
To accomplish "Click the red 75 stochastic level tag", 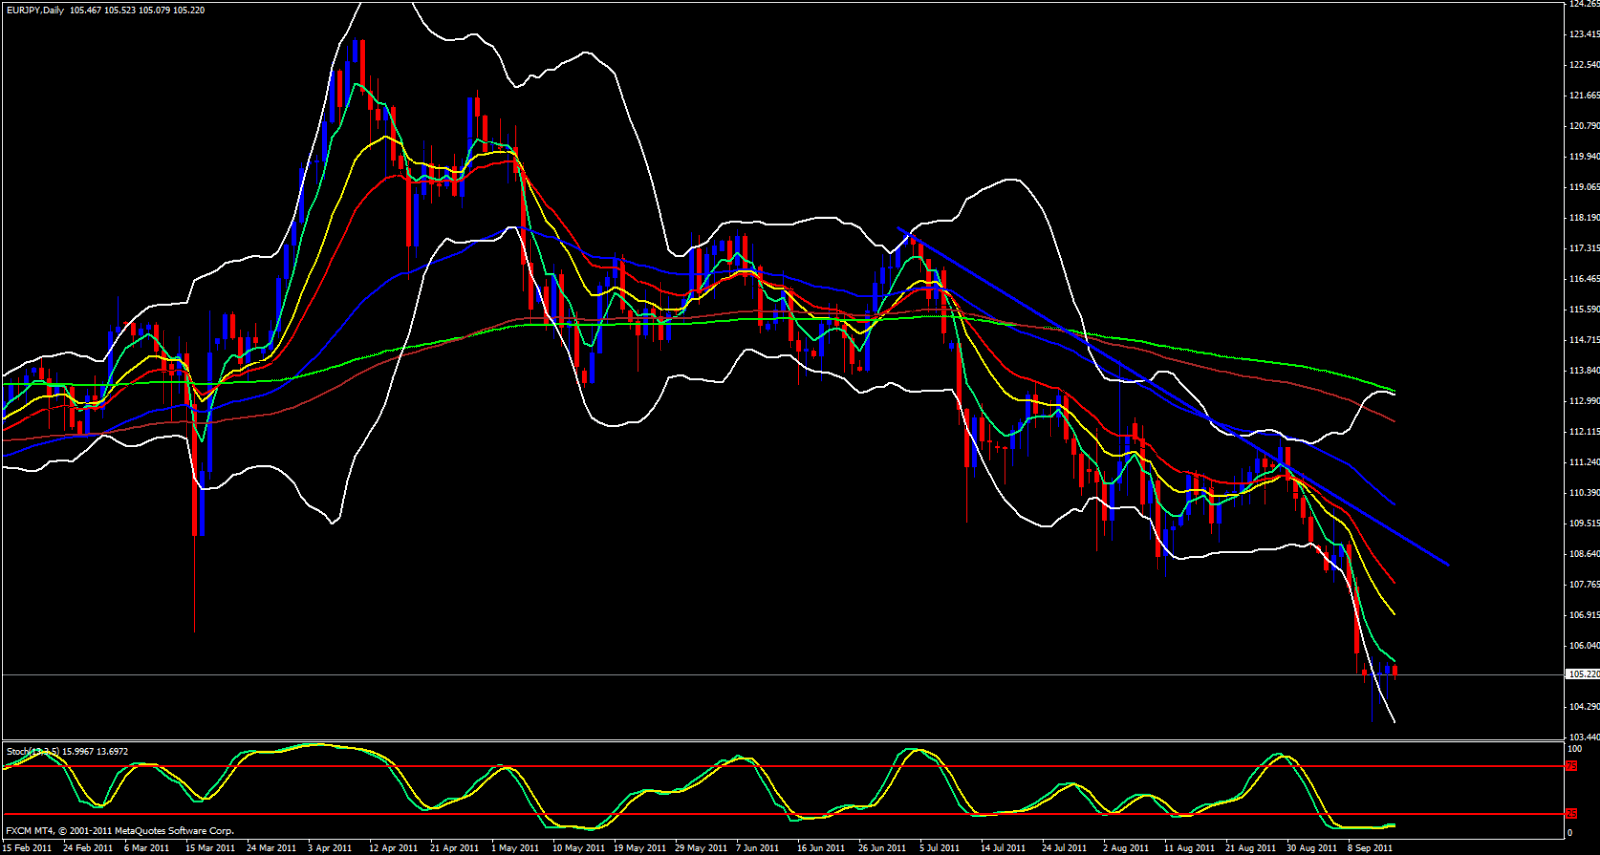I will (1571, 766).
